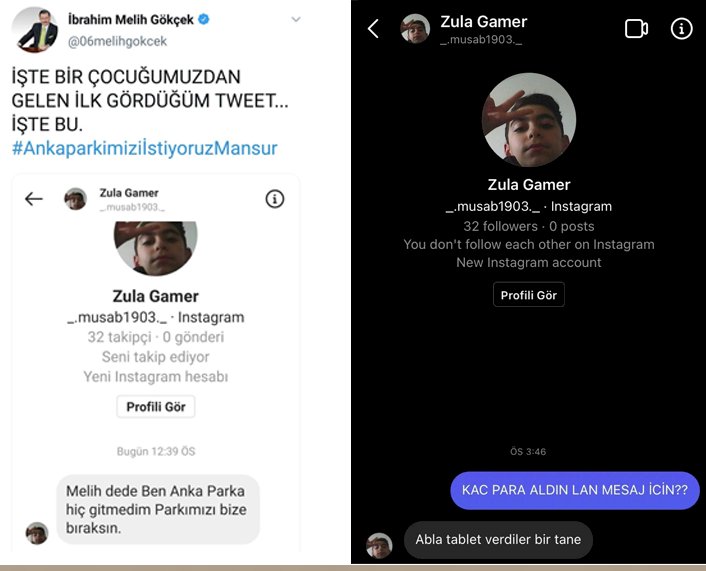Tap sender avatar beside 'Abla tablet' message
This screenshot has height=571, width=706.
coord(379,545)
